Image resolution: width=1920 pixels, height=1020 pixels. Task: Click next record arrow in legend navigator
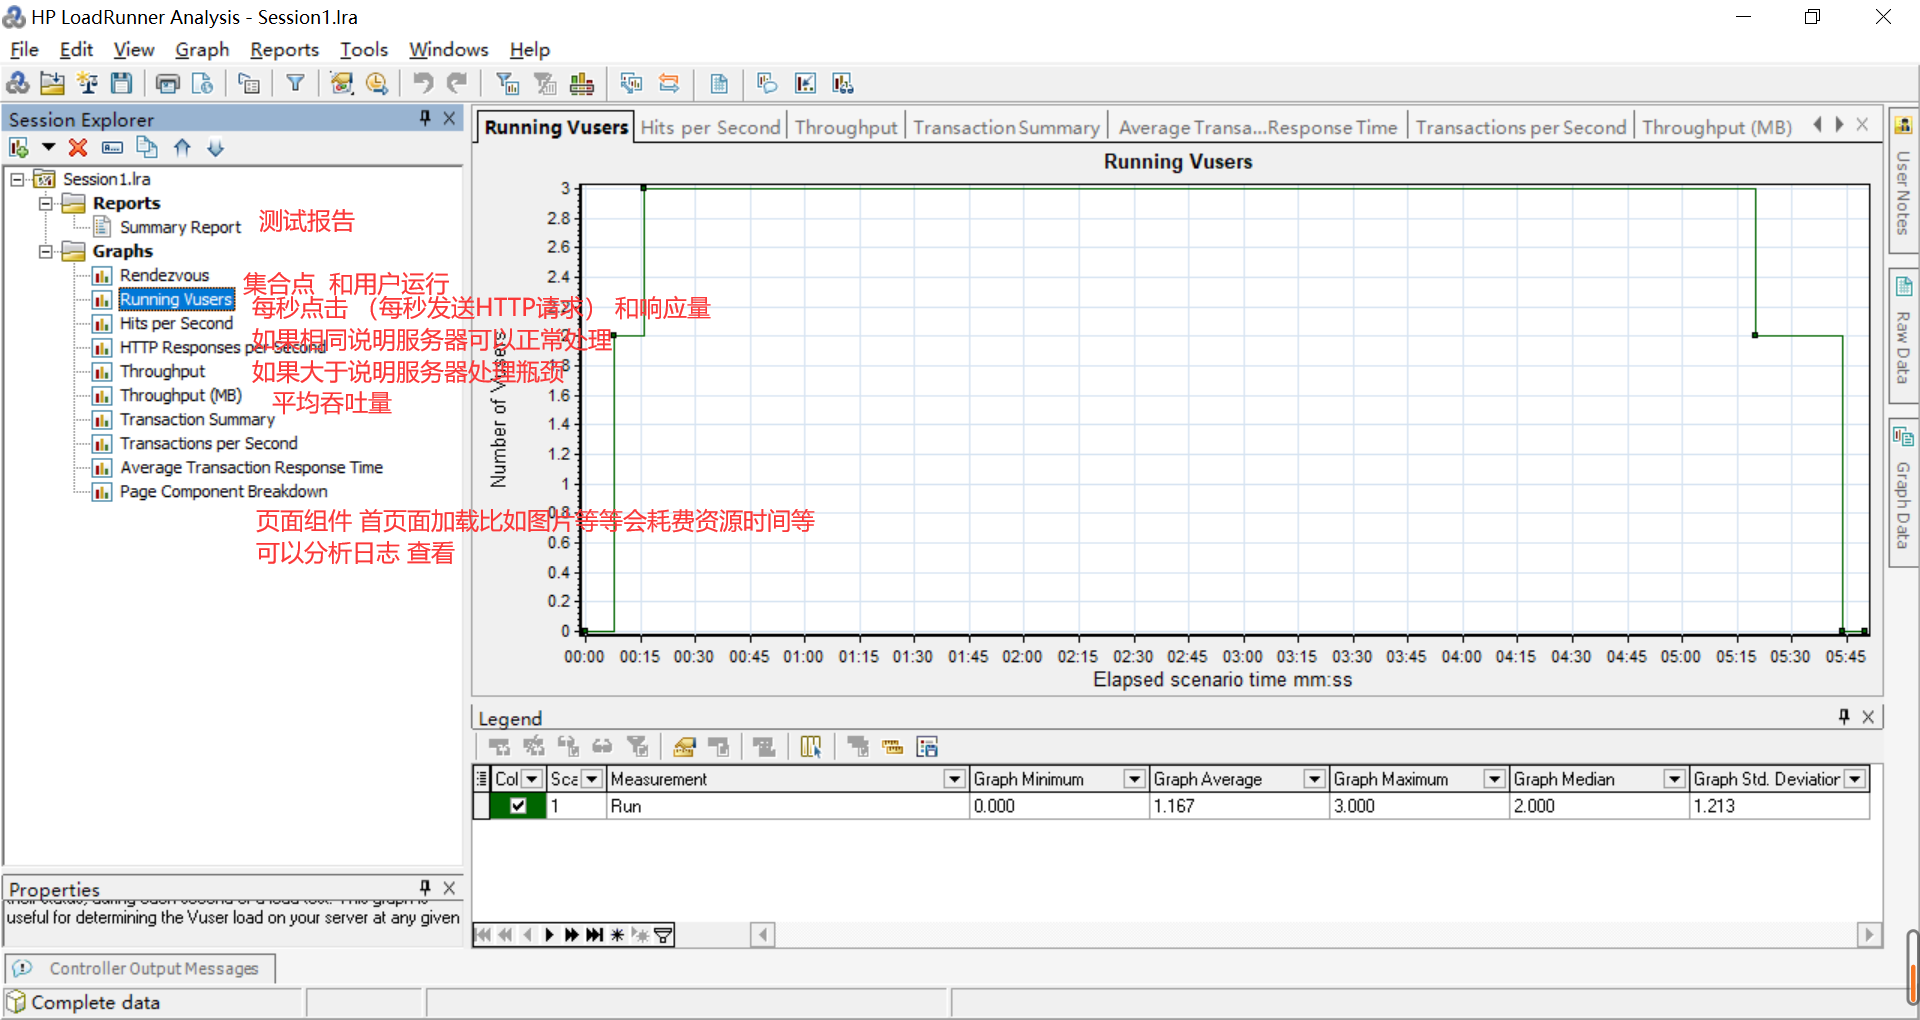(x=549, y=935)
